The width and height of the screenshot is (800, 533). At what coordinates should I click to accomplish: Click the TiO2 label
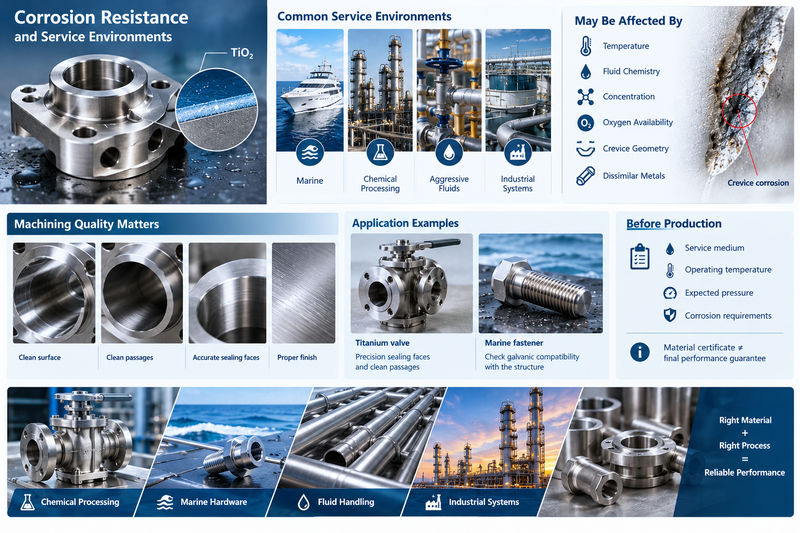241,53
